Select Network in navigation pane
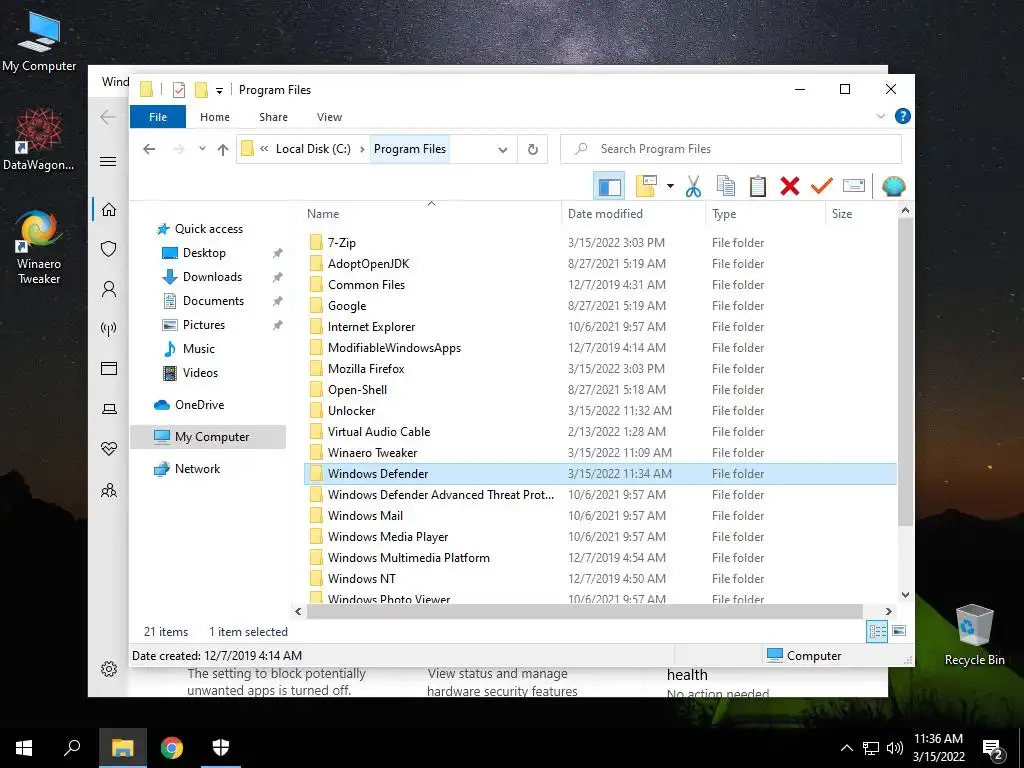Viewport: 1024px width, 768px height. [197, 469]
